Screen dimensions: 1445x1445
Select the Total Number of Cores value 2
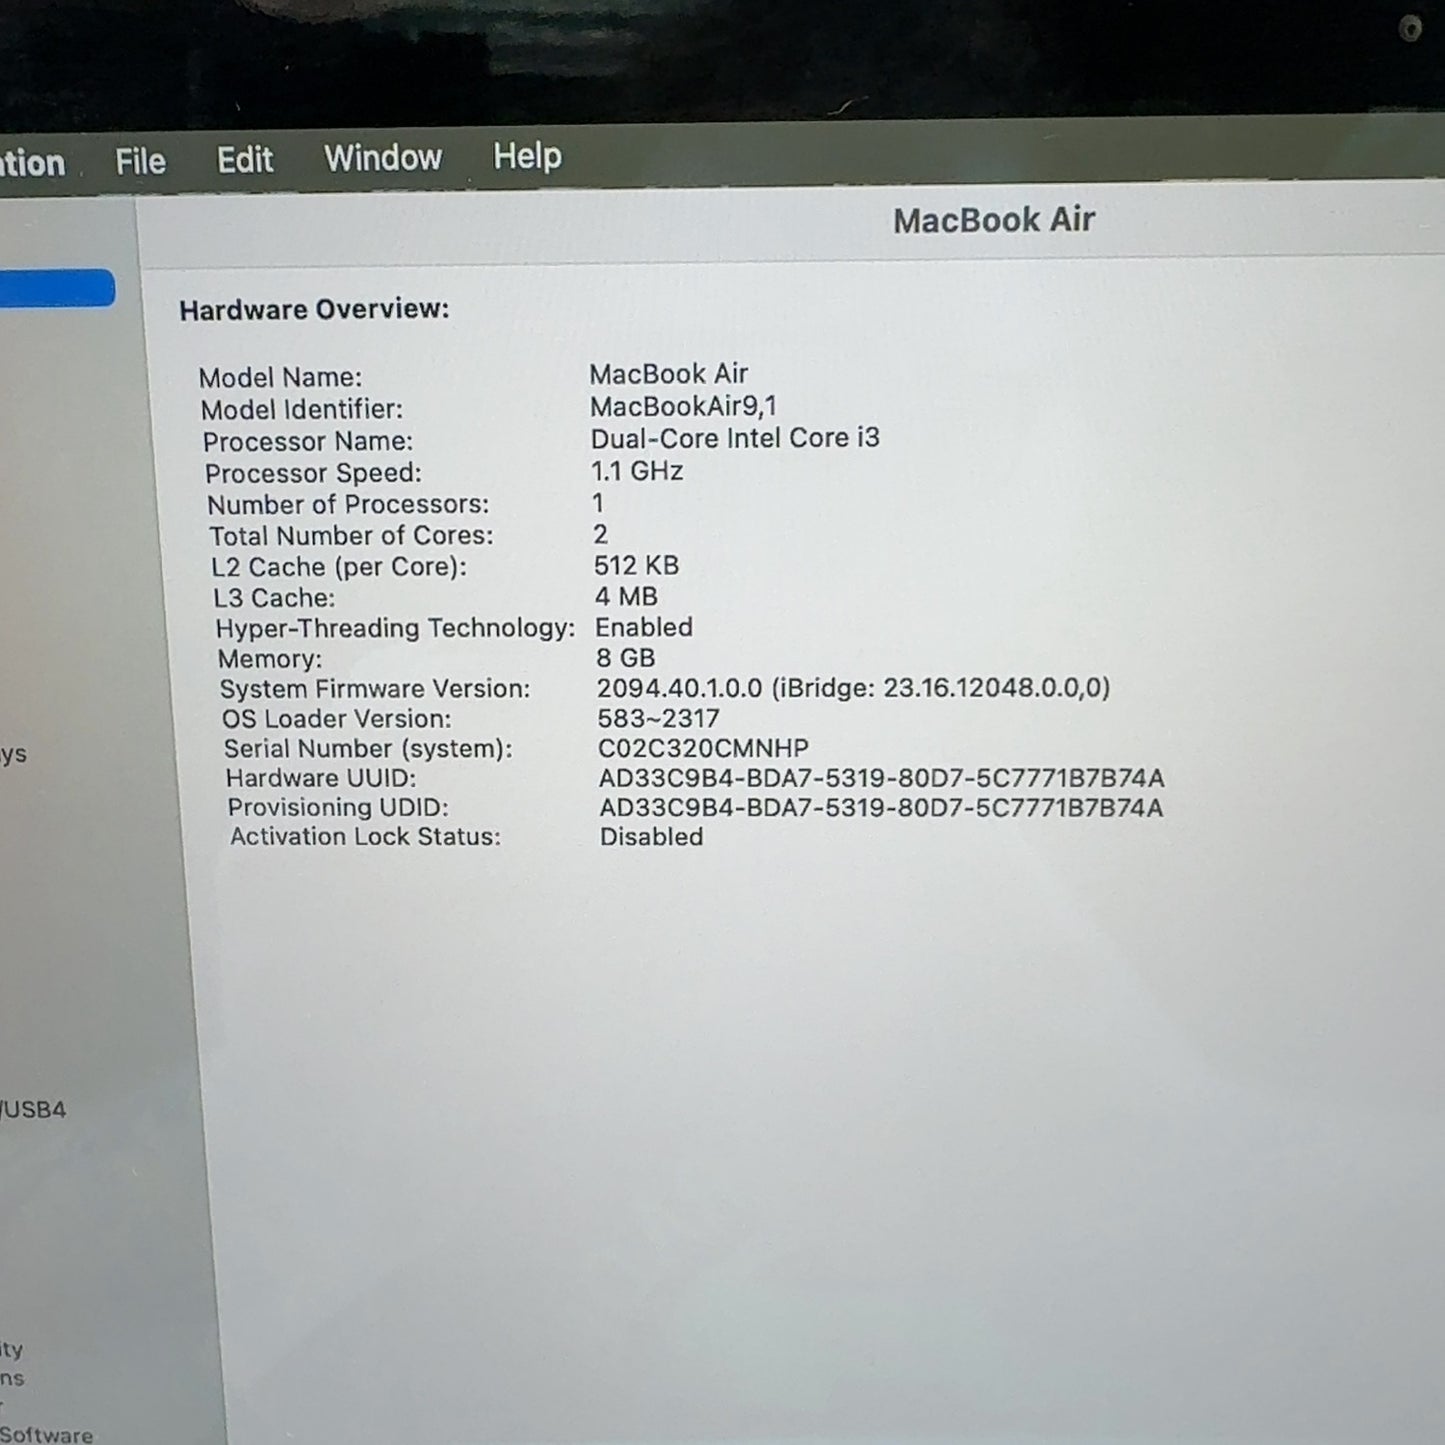point(600,534)
